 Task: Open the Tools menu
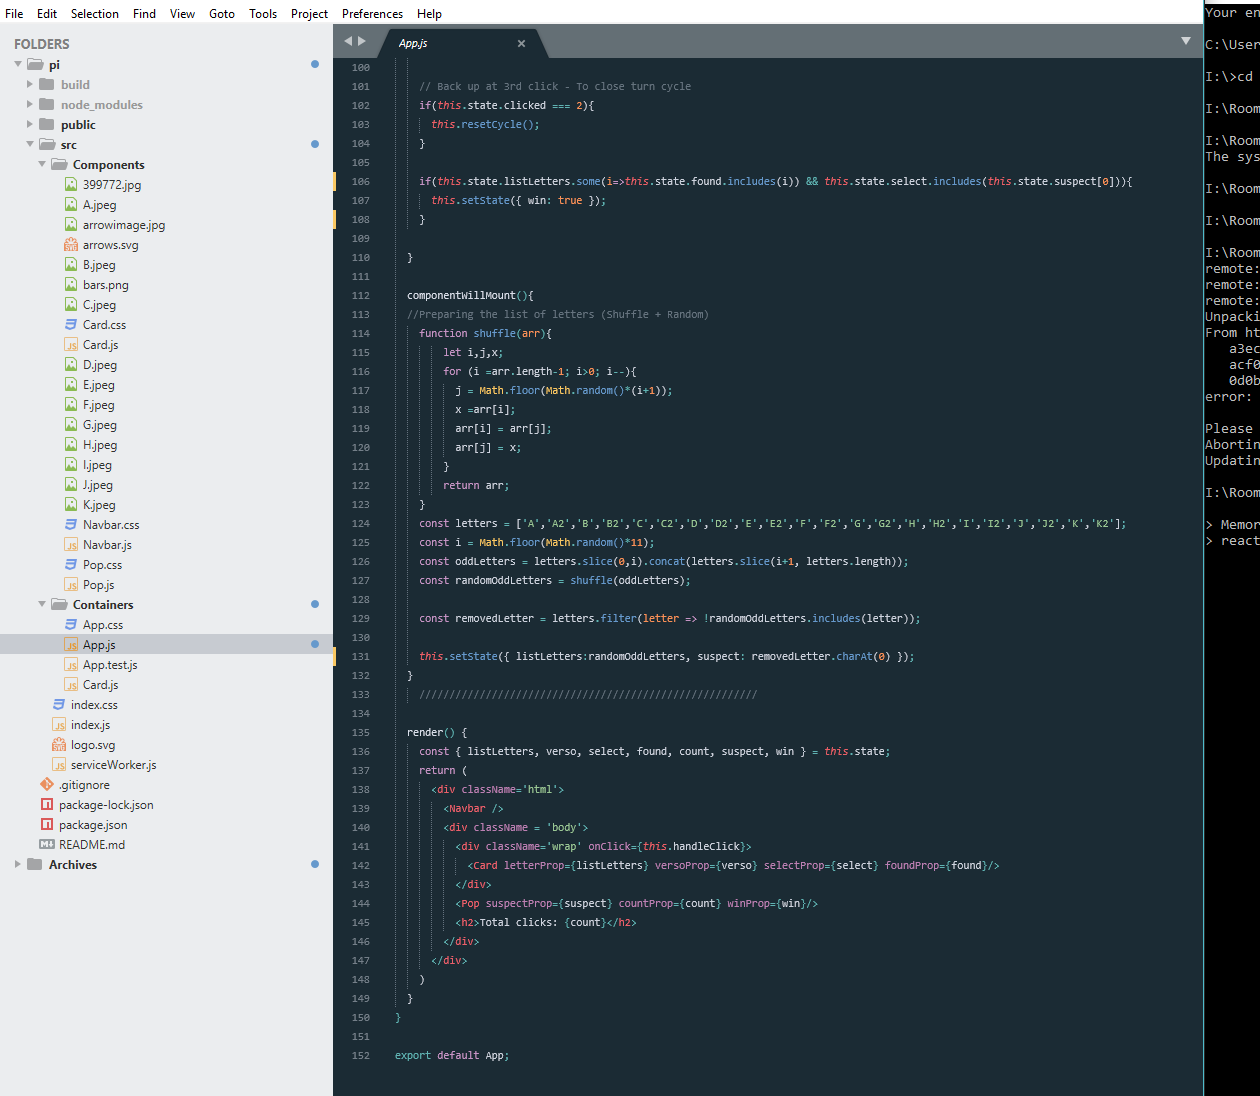pyautogui.click(x=263, y=13)
